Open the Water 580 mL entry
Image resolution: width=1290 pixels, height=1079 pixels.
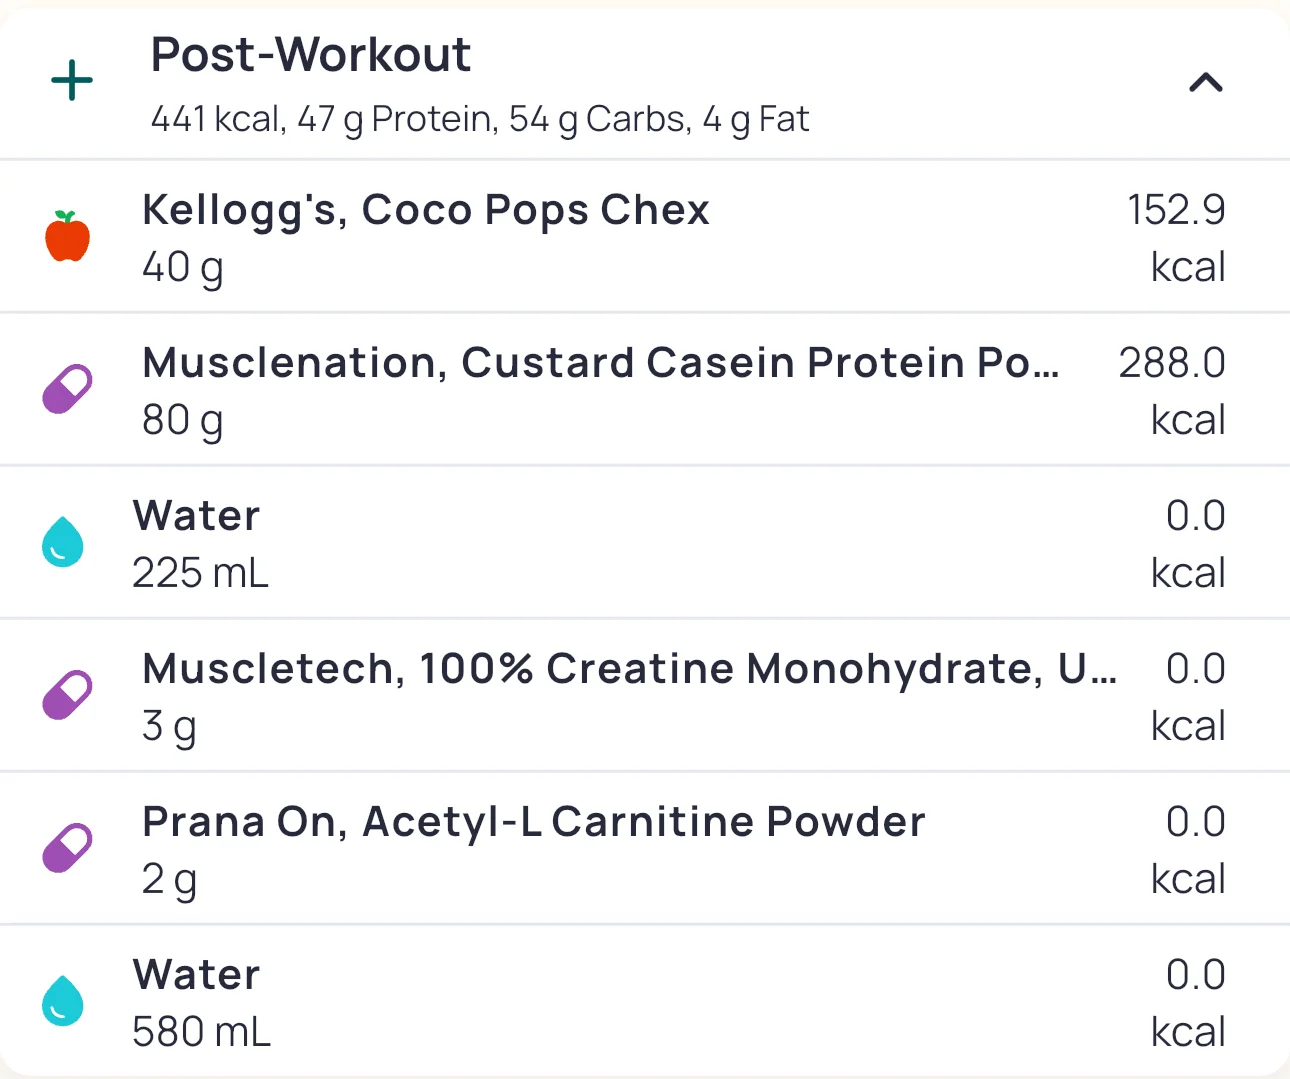[x=197, y=976]
